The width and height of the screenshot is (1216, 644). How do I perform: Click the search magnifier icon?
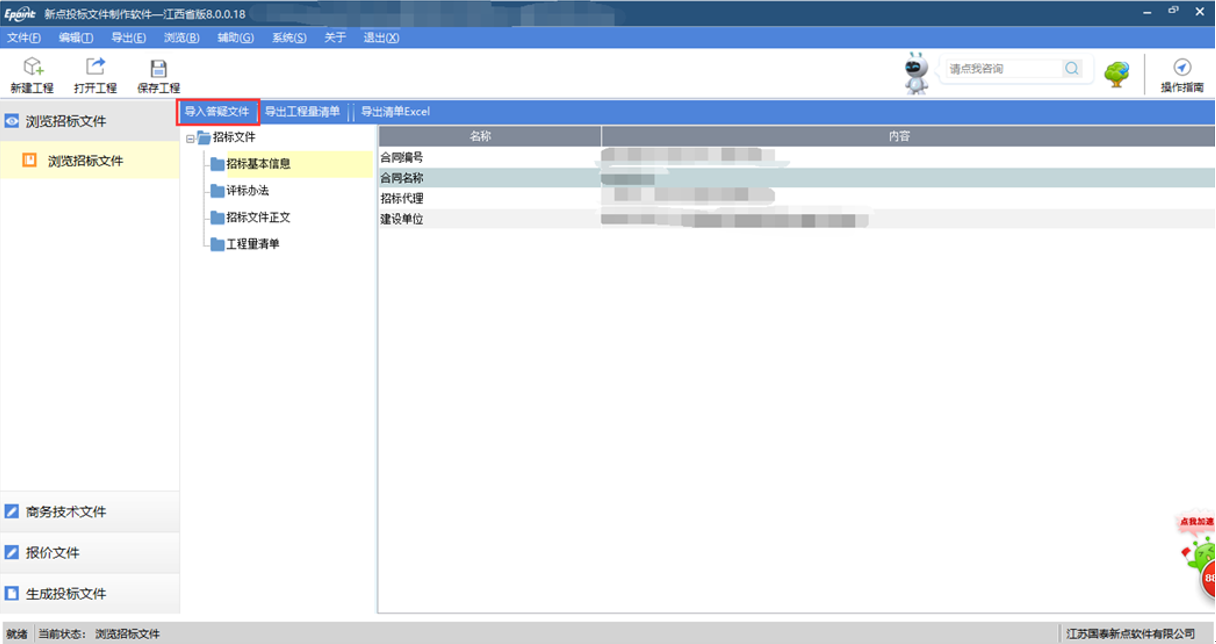pos(1072,69)
